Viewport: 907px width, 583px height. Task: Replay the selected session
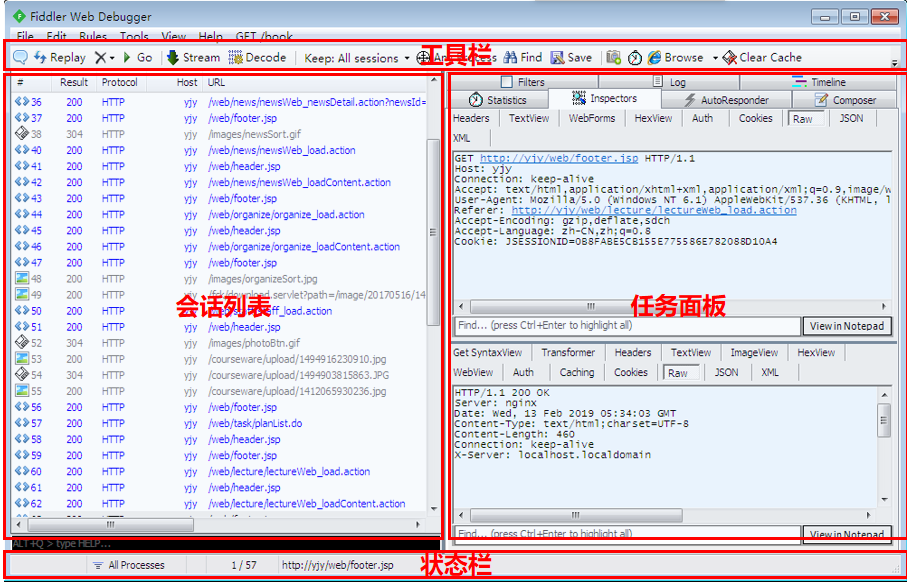60,58
